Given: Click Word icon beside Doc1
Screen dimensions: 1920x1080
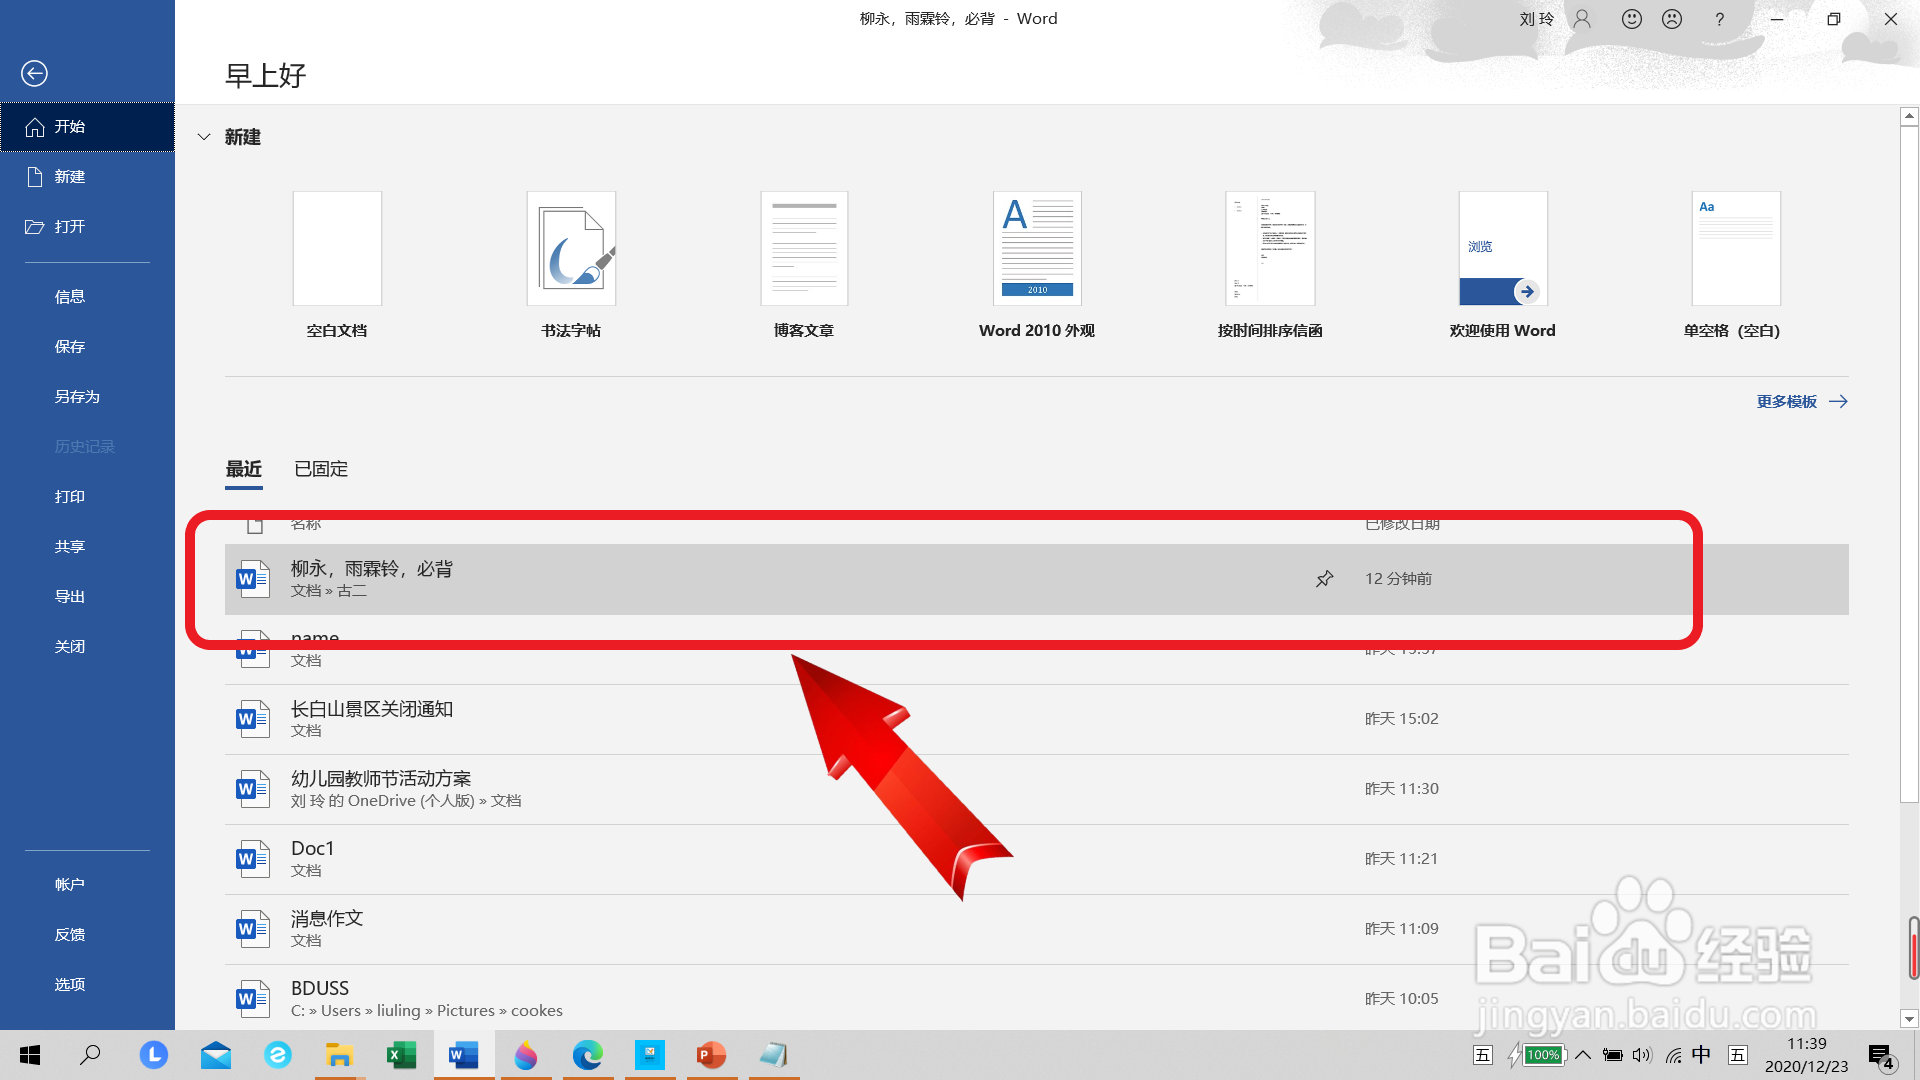Looking at the screenshot, I should coord(253,859).
